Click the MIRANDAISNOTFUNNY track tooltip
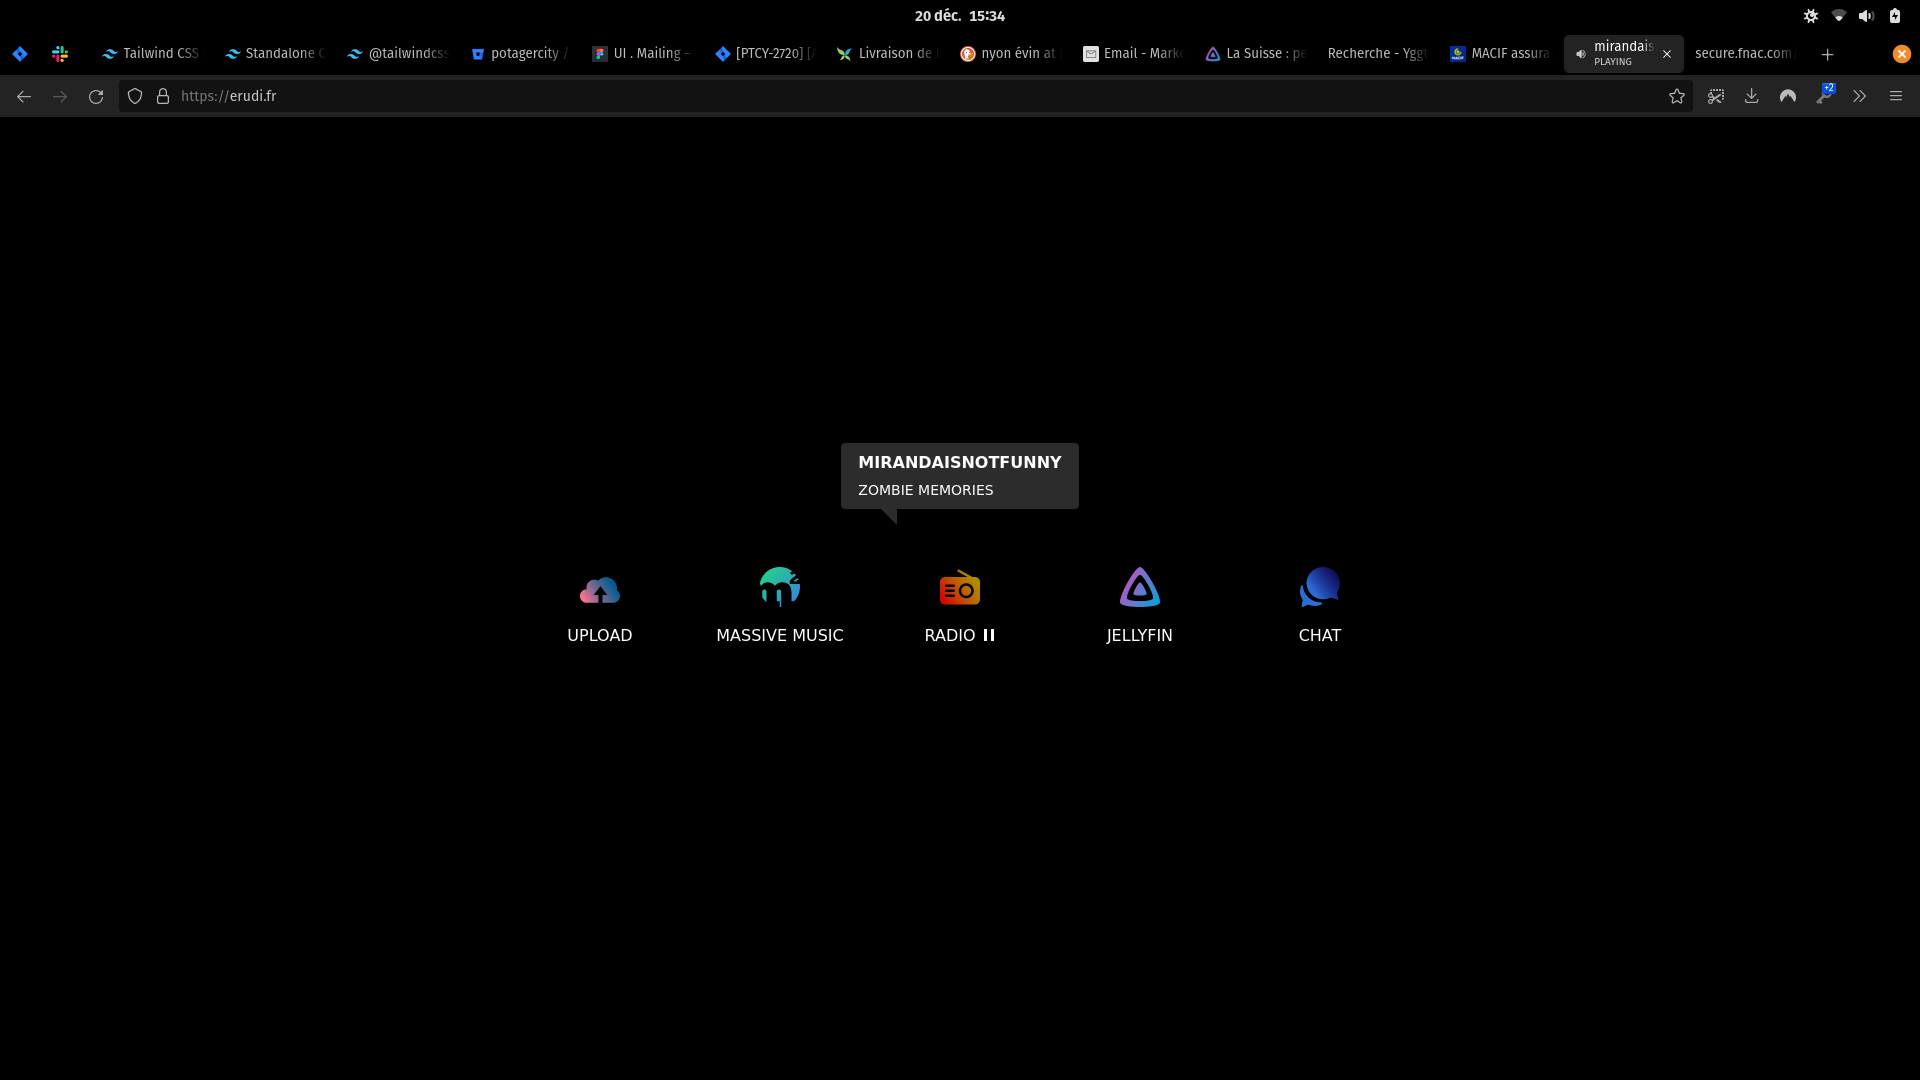The height and width of the screenshot is (1080, 1920). tap(959, 475)
